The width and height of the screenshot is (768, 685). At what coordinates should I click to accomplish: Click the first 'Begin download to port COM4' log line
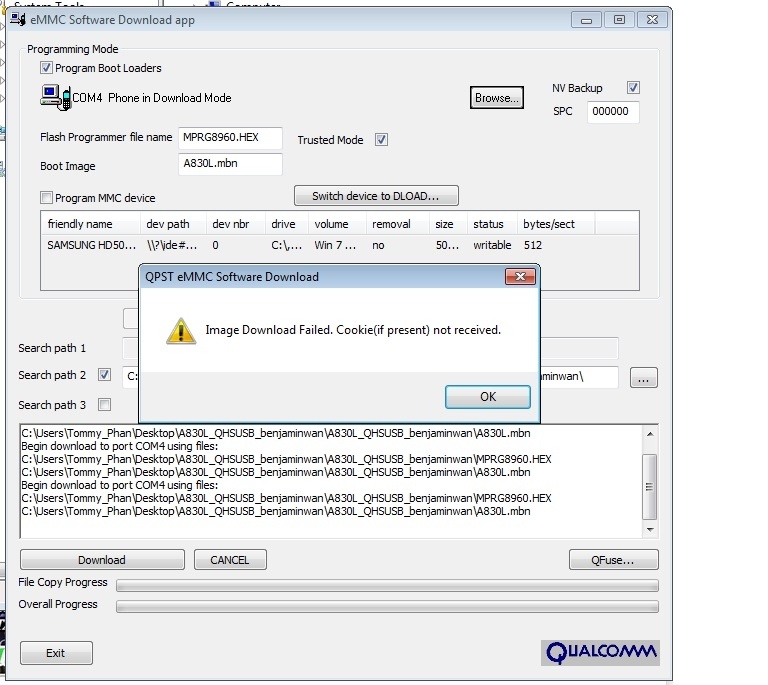pyautogui.click(x=120, y=446)
